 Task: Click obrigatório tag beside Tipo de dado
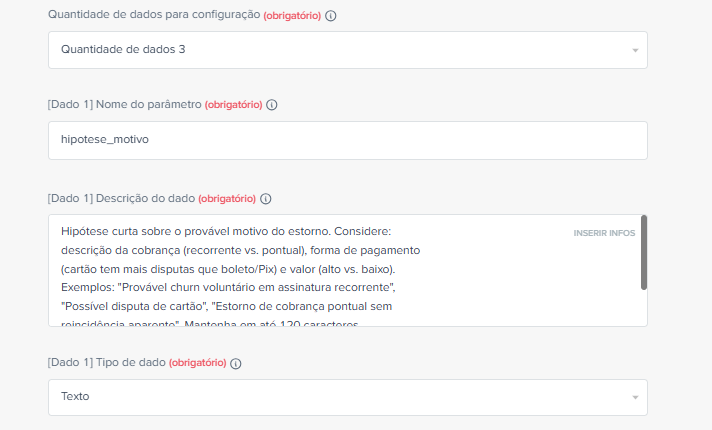click(x=198, y=362)
